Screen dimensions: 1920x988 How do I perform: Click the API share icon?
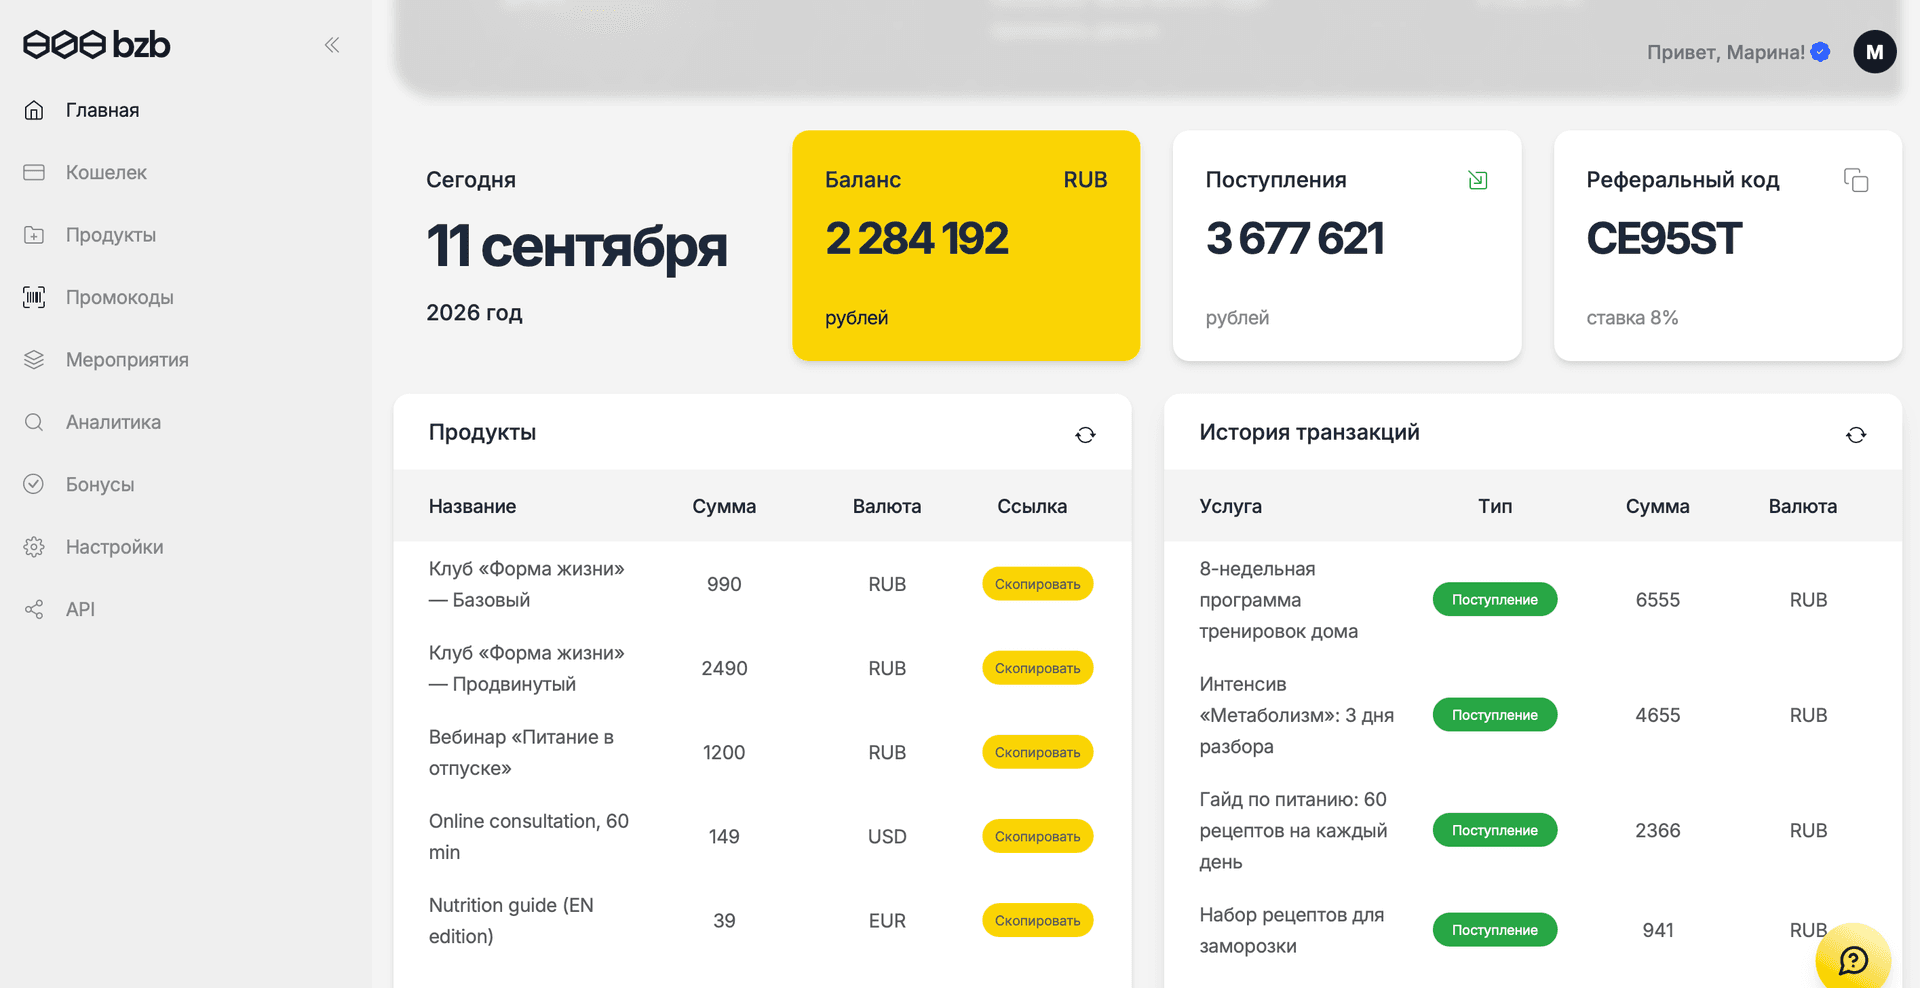[34, 609]
